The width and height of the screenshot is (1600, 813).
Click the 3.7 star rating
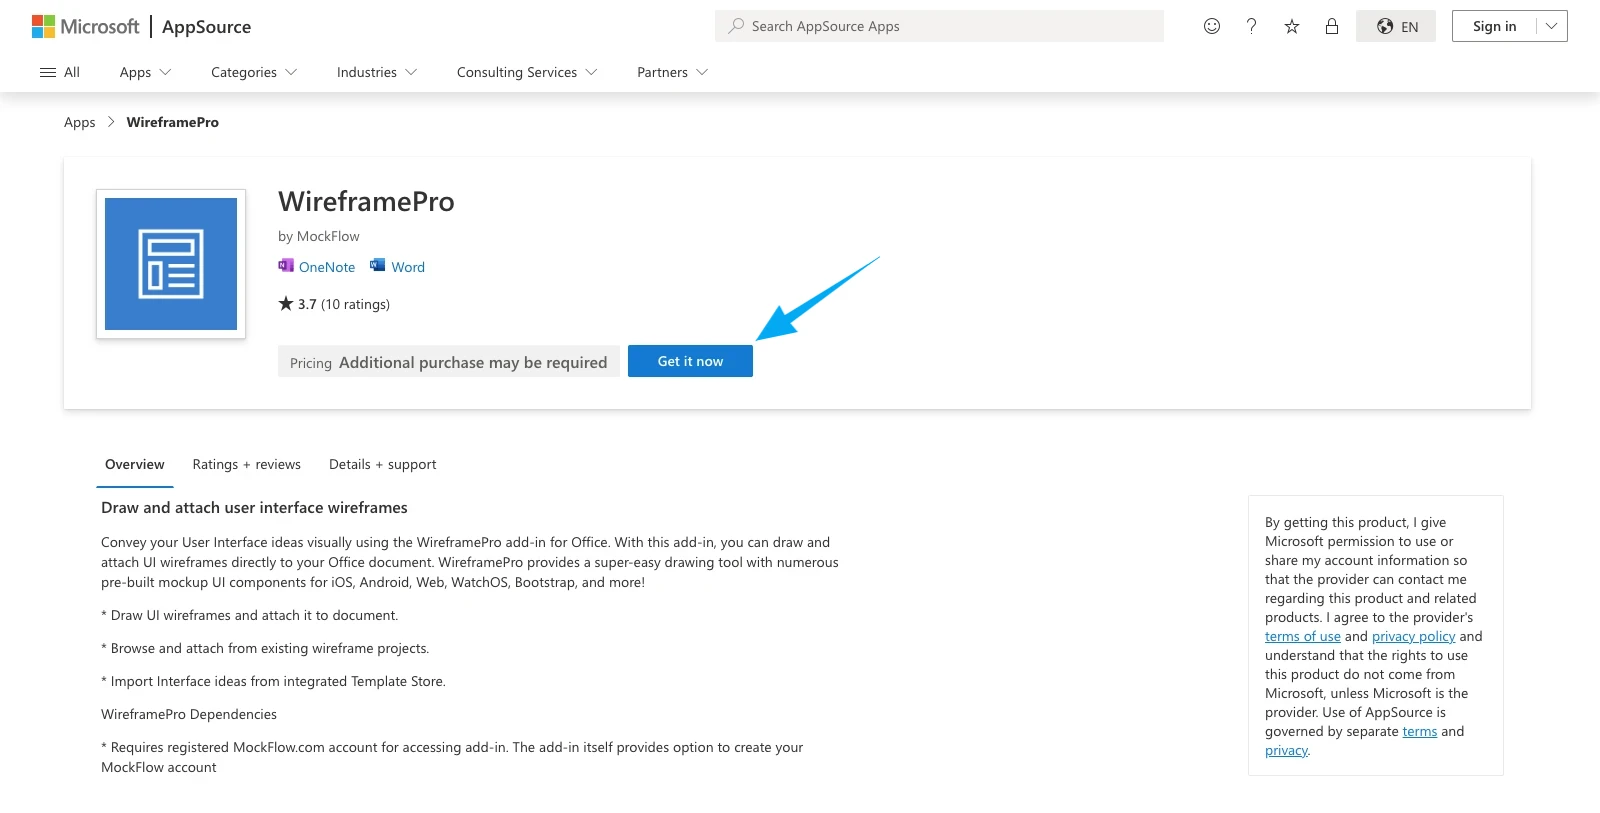[297, 304]
